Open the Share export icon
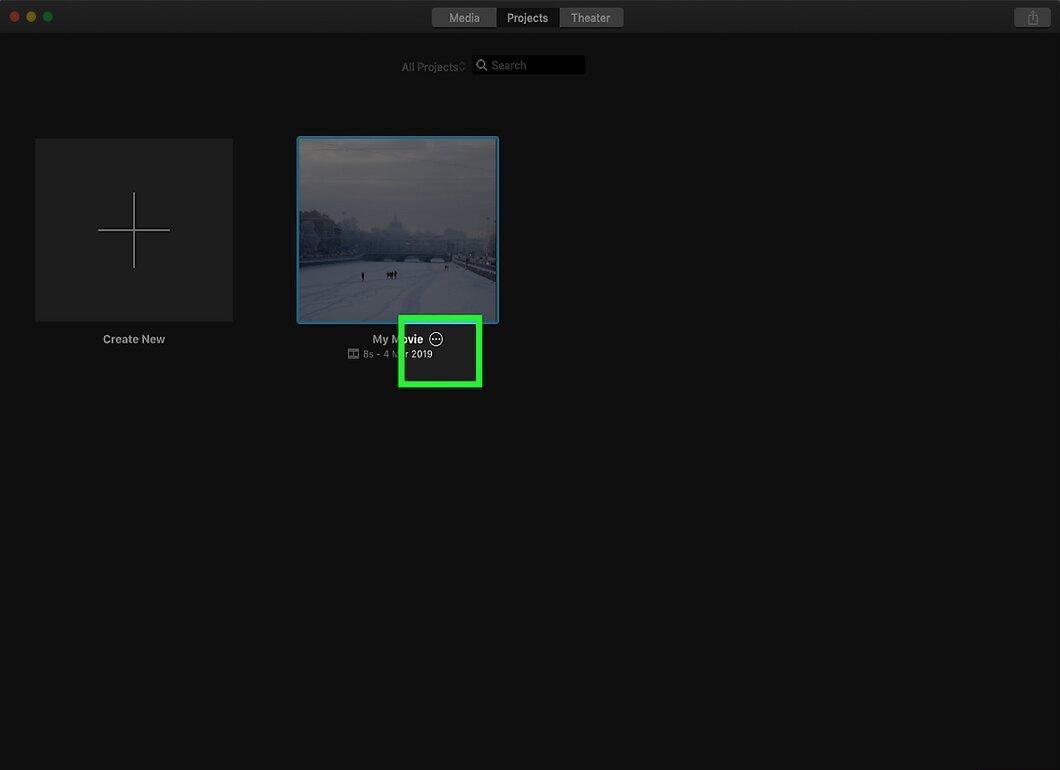Image resolution: width=1060 pixels, height=770 pixels. coord(1032,18)
